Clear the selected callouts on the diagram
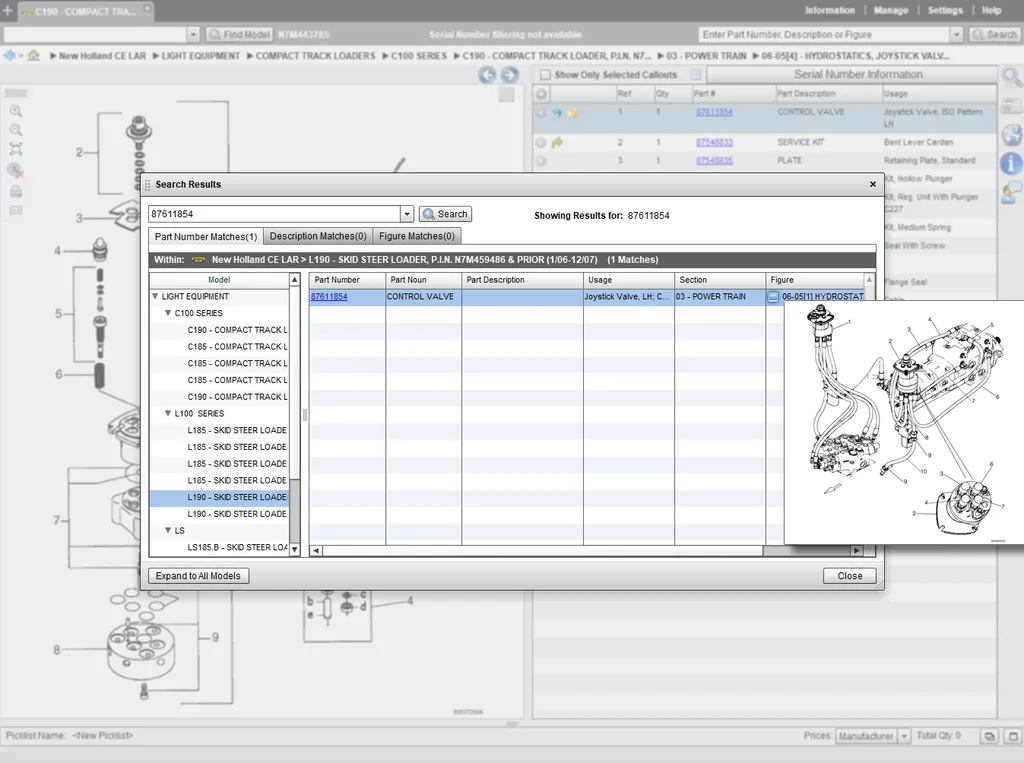 pyautogui.click(x=16, y=171)
